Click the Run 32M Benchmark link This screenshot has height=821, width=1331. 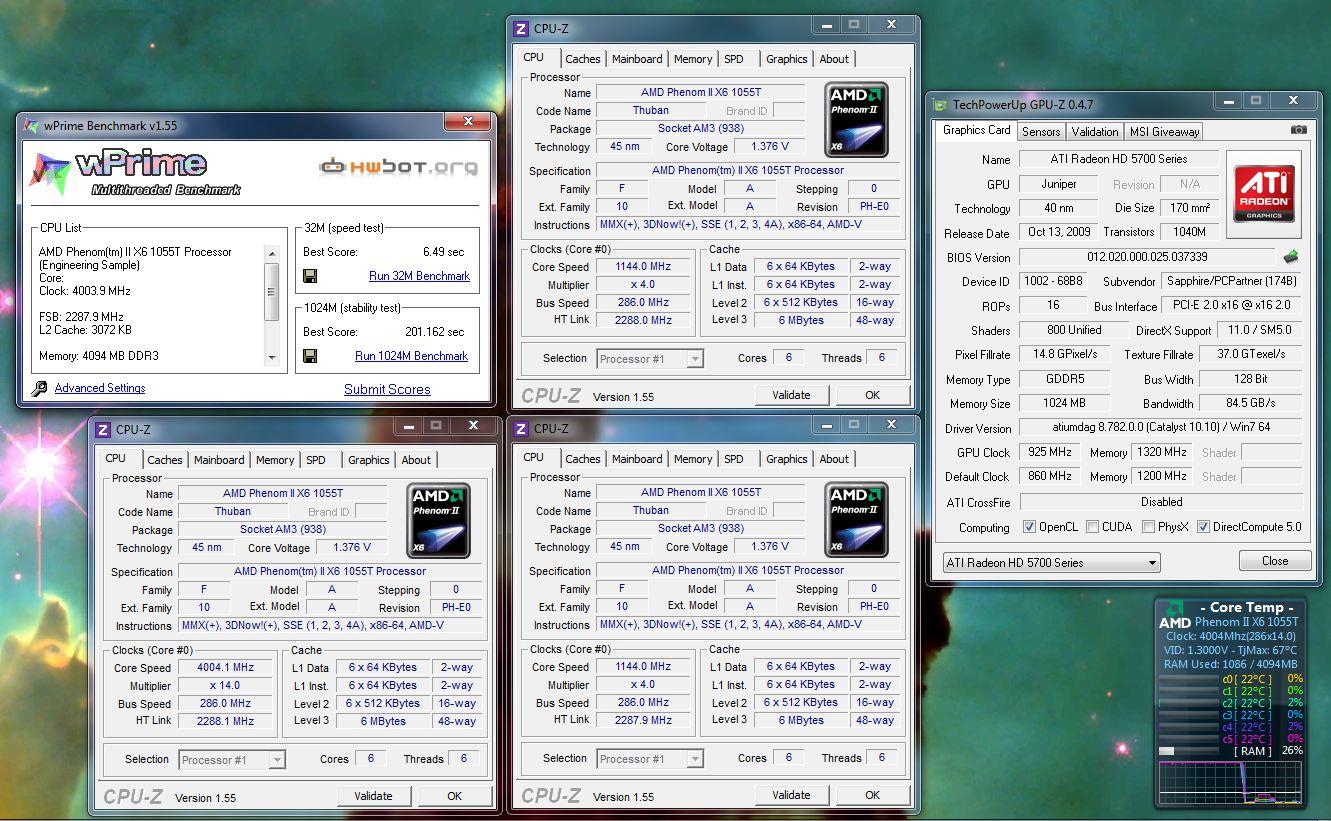point(419,276)
